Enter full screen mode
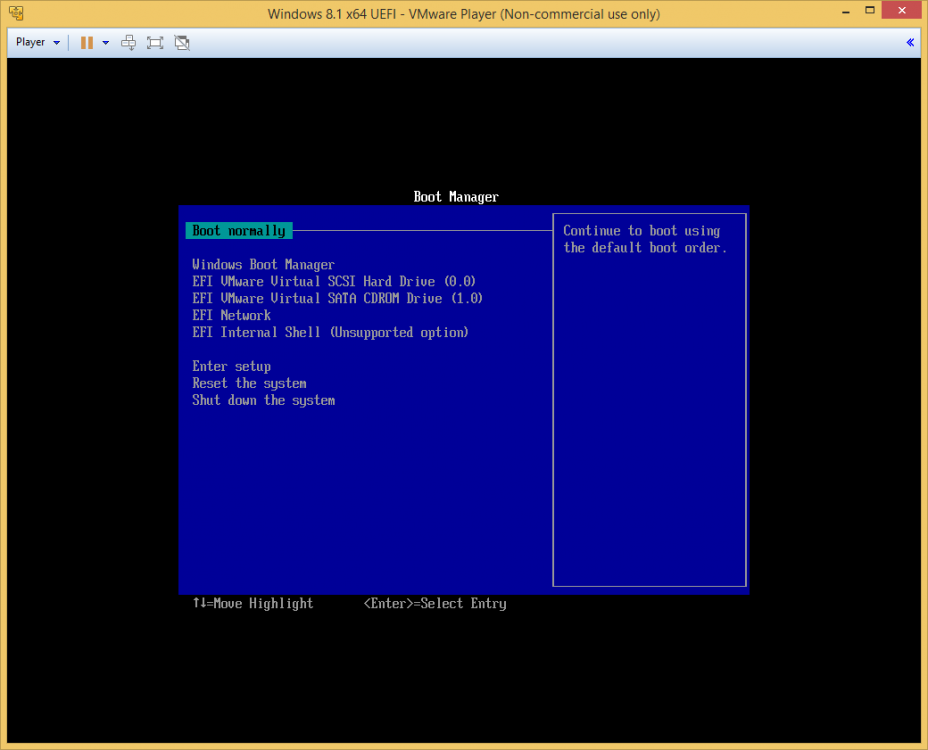 (155, 43)
